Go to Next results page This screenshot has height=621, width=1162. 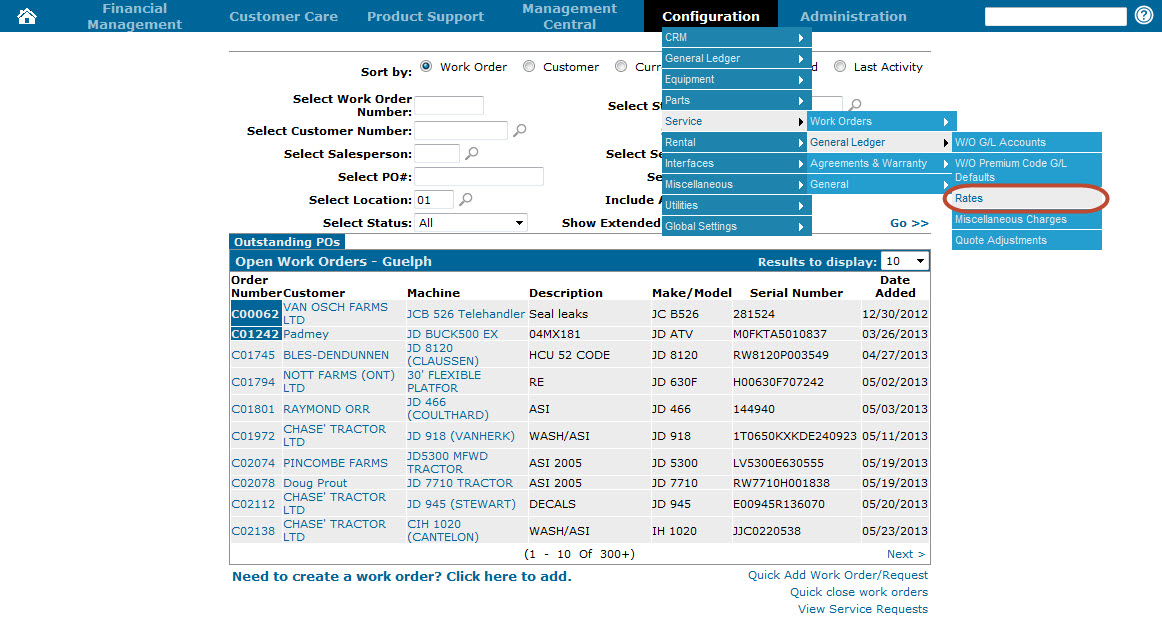tap(906, 554)
